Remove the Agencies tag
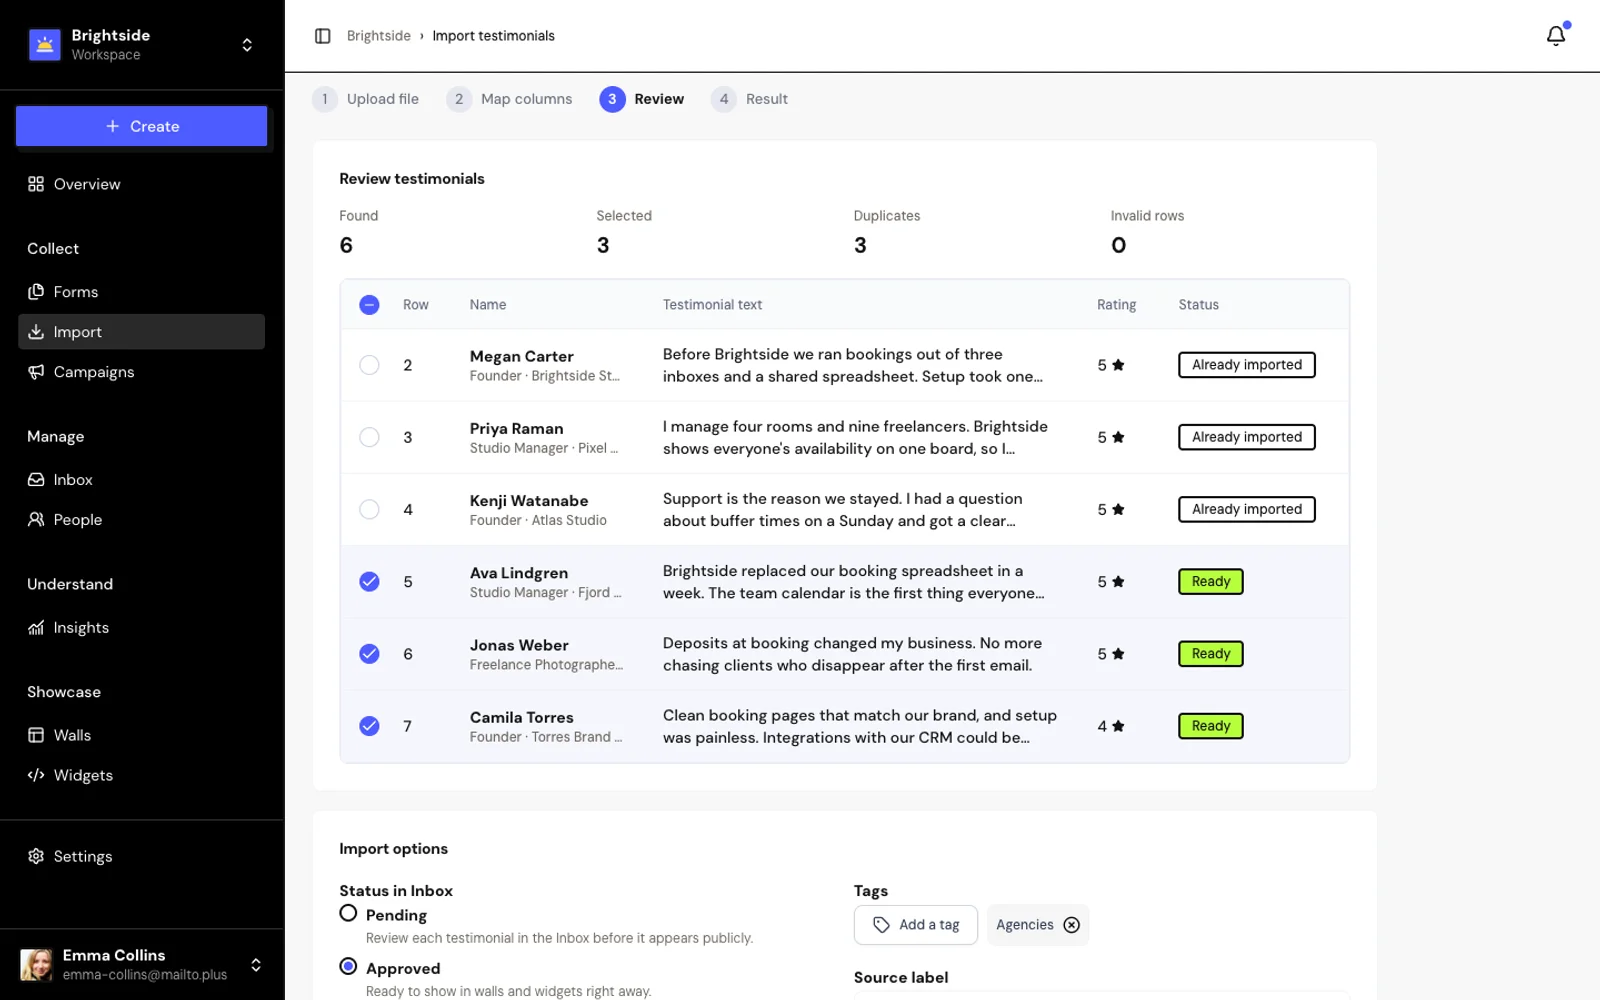1600x1000 pixels. pos(1071,925)
